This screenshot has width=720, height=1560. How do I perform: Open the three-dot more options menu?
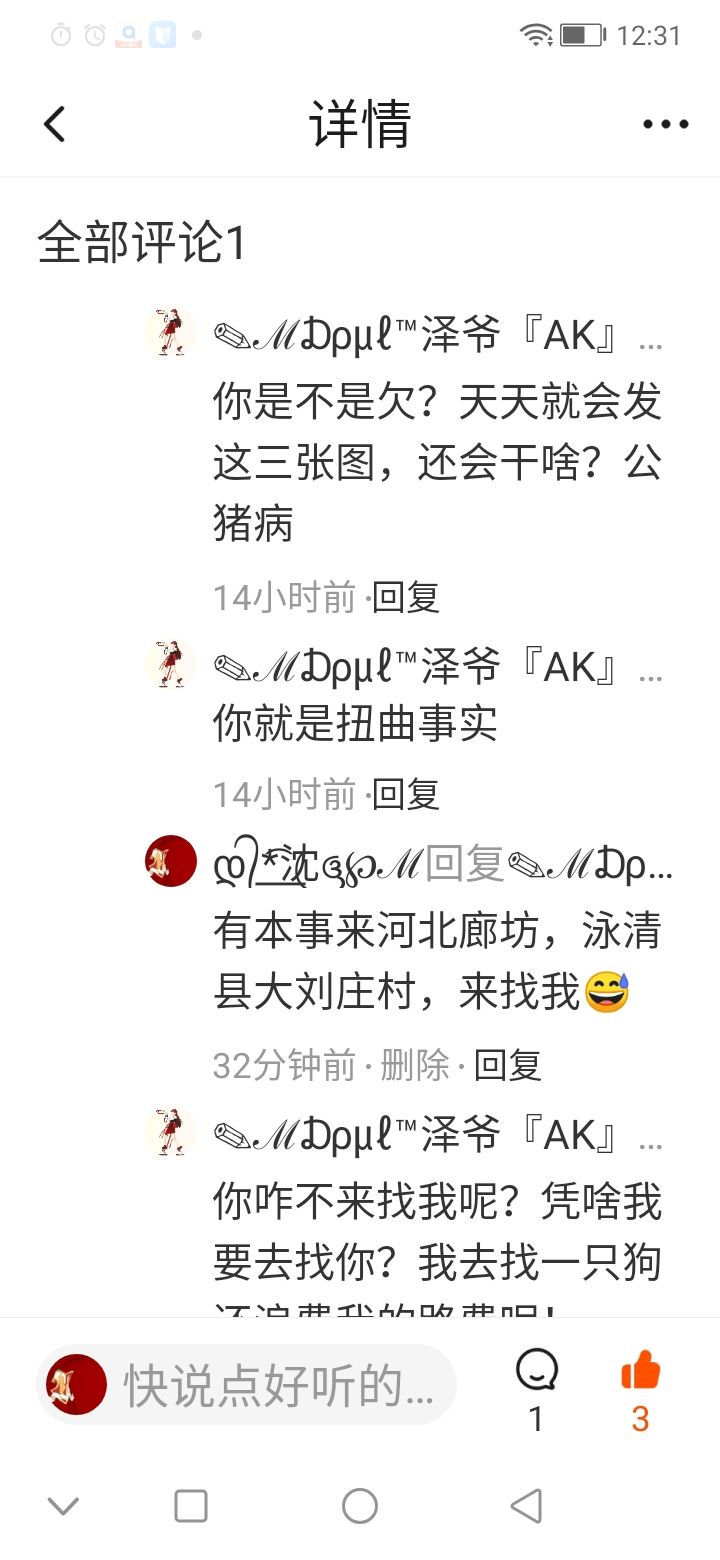666,124
